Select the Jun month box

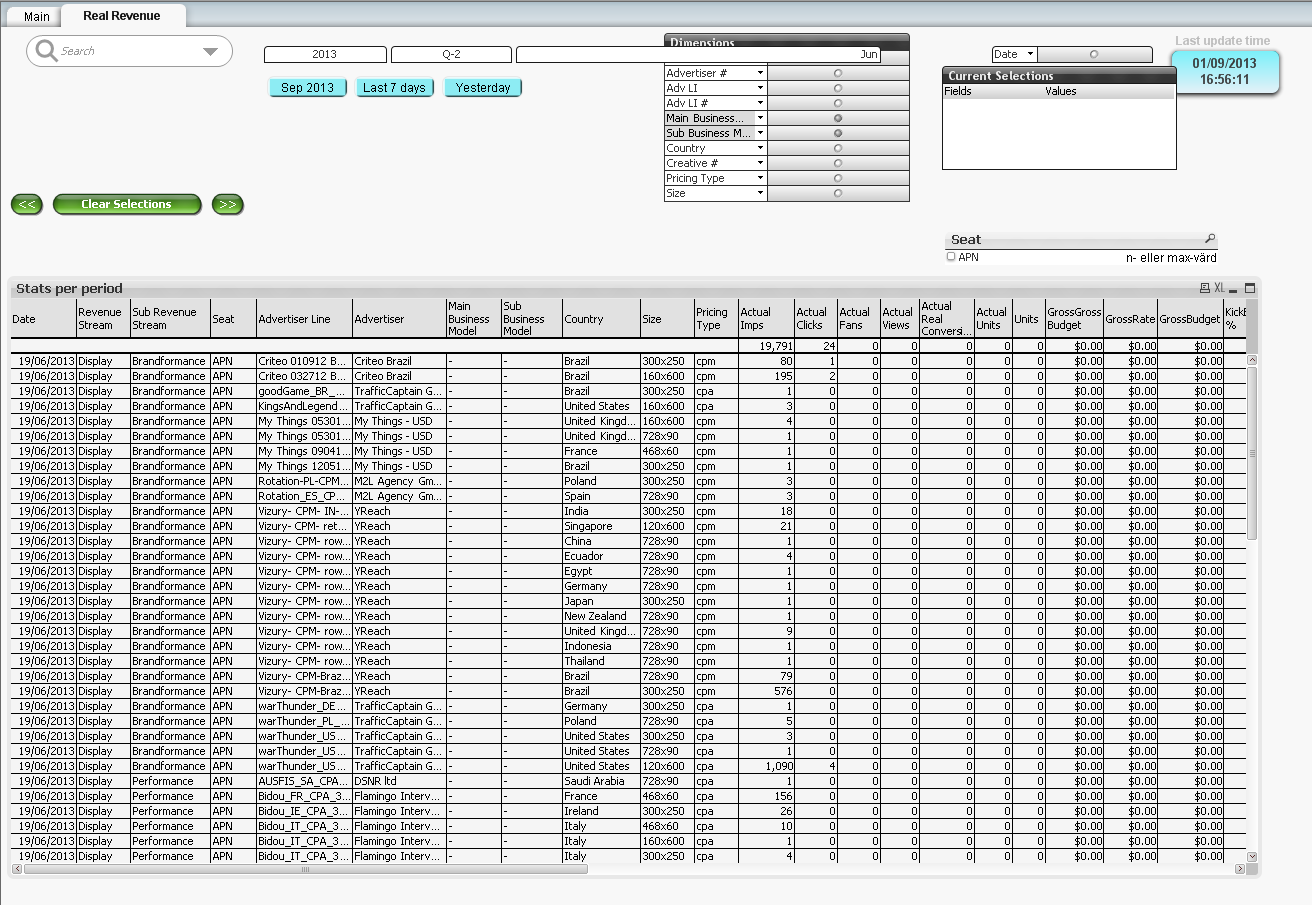point(698,55)
